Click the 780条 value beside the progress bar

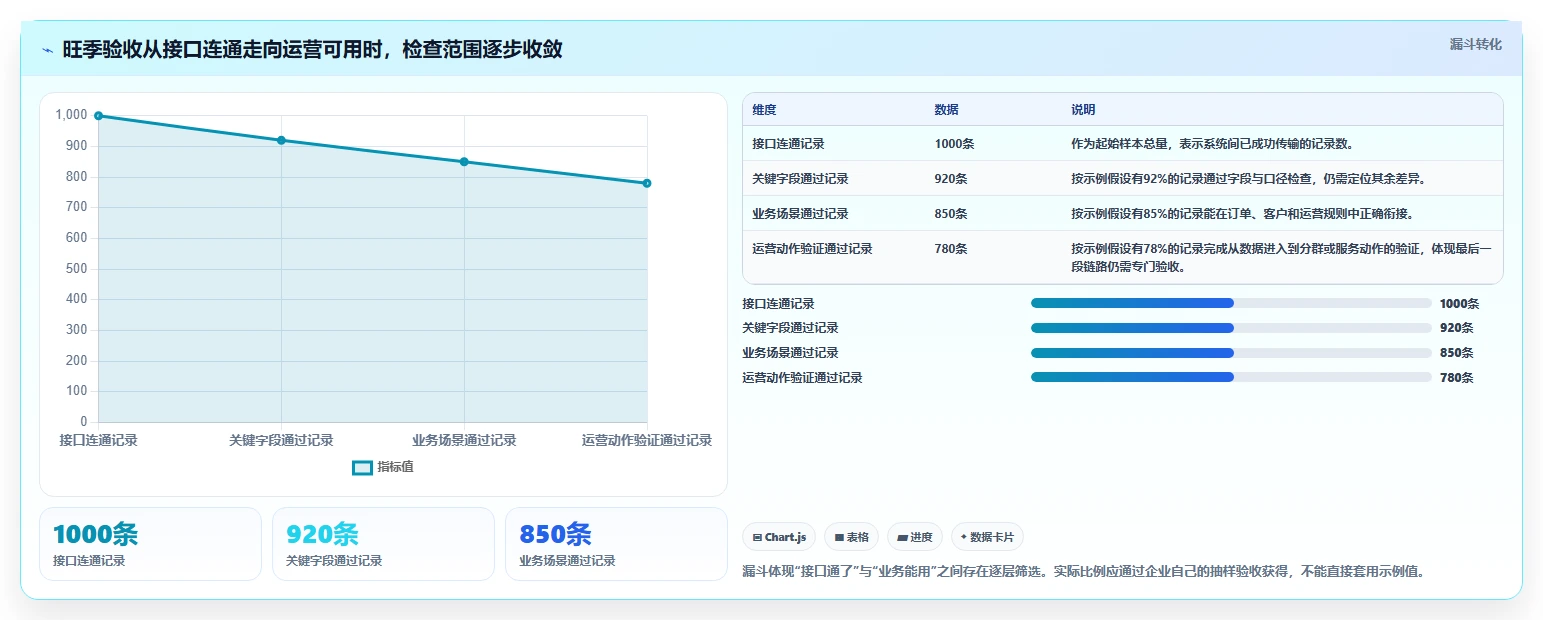click(1456, 378)
